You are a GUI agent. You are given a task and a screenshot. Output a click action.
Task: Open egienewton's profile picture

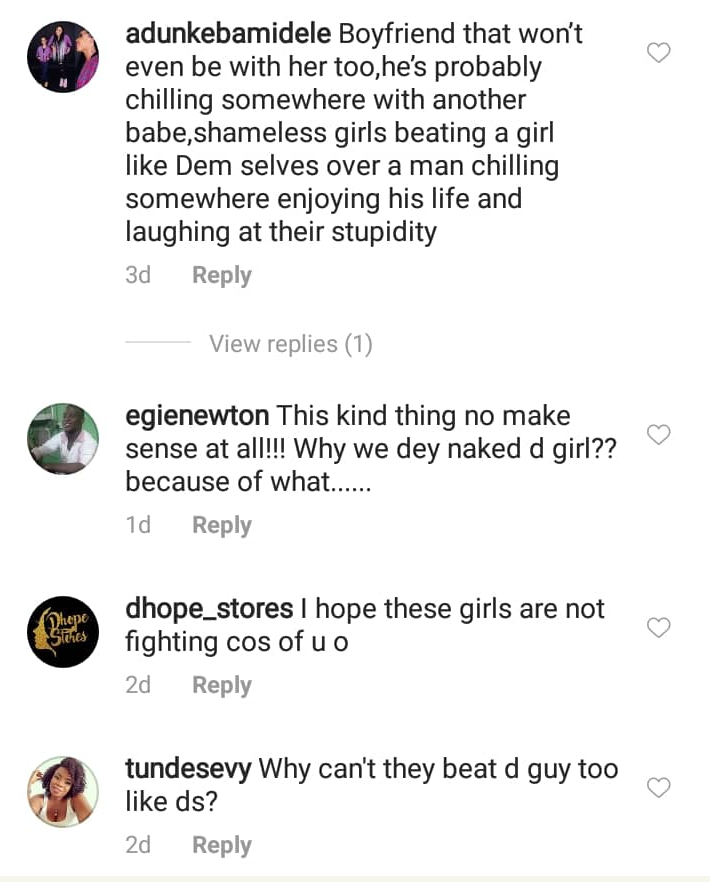(62, 438)
